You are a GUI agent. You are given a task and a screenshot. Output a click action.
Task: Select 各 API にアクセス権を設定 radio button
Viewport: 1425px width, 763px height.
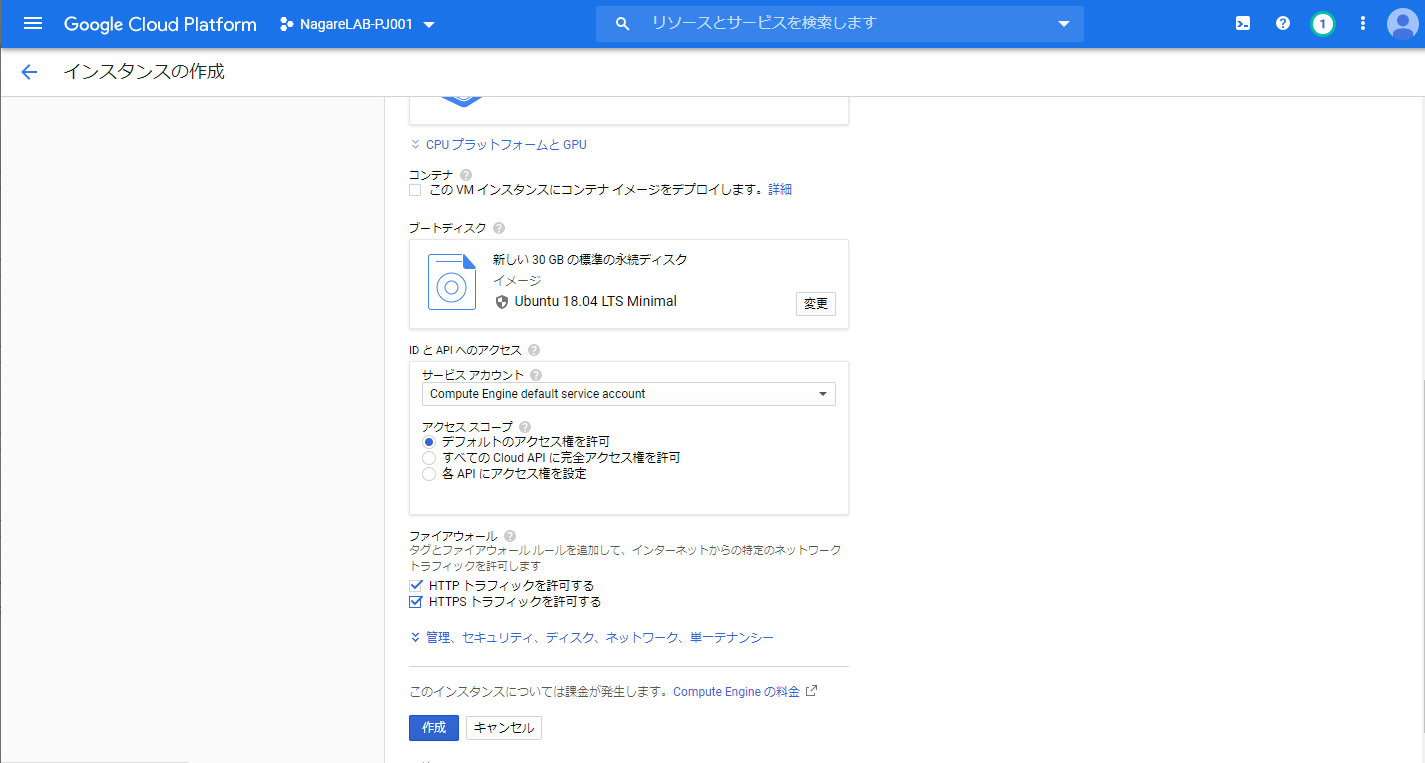tap(429, 474)
